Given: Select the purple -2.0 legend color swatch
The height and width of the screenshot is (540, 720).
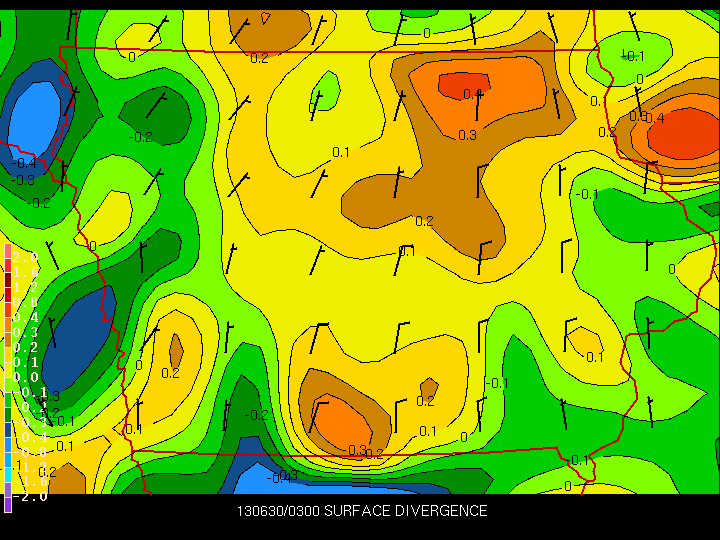Looking at the screenshot, I should [x=7, y=504].
